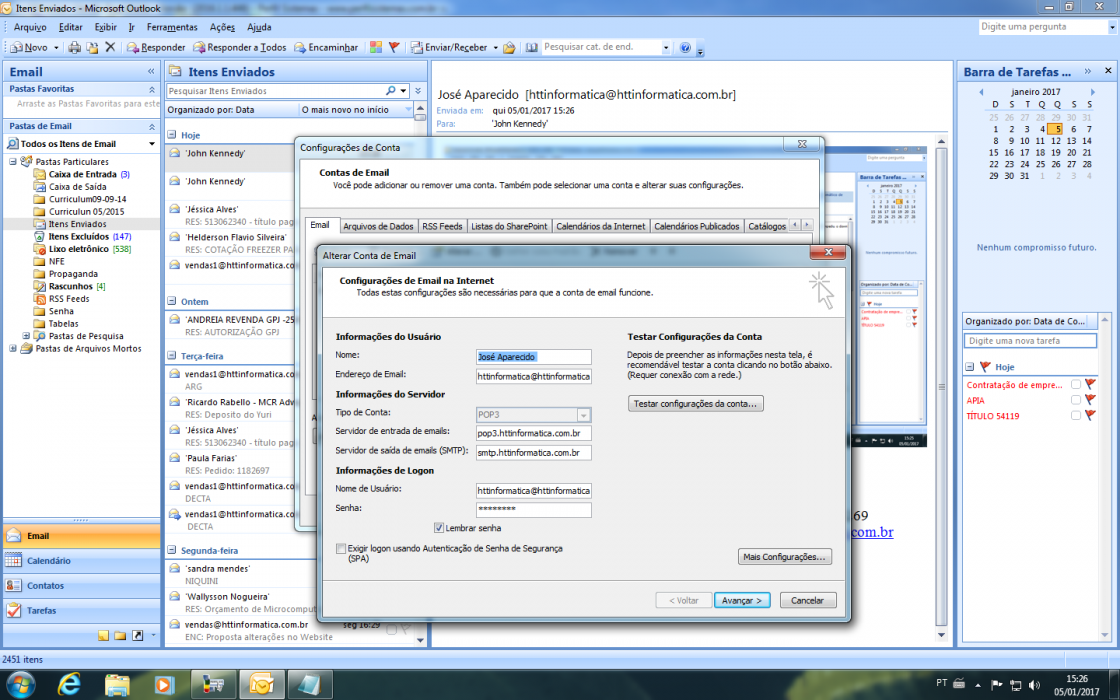Click the Calendário navigation pane button
The height and width of the screenshot is (700, 1120).
pyautogui.click(x=81, y=561)
